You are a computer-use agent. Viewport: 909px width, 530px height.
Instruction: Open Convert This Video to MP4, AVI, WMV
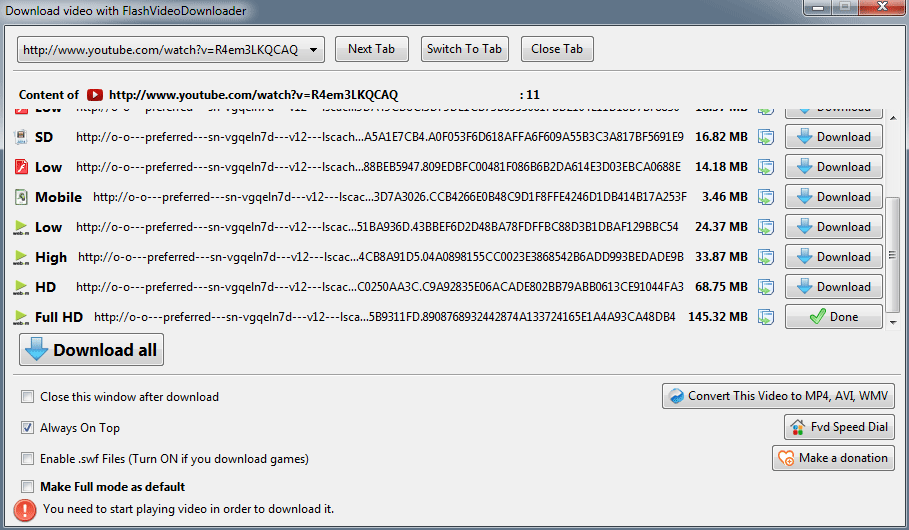pyautogui.click(x=778, y=396)
